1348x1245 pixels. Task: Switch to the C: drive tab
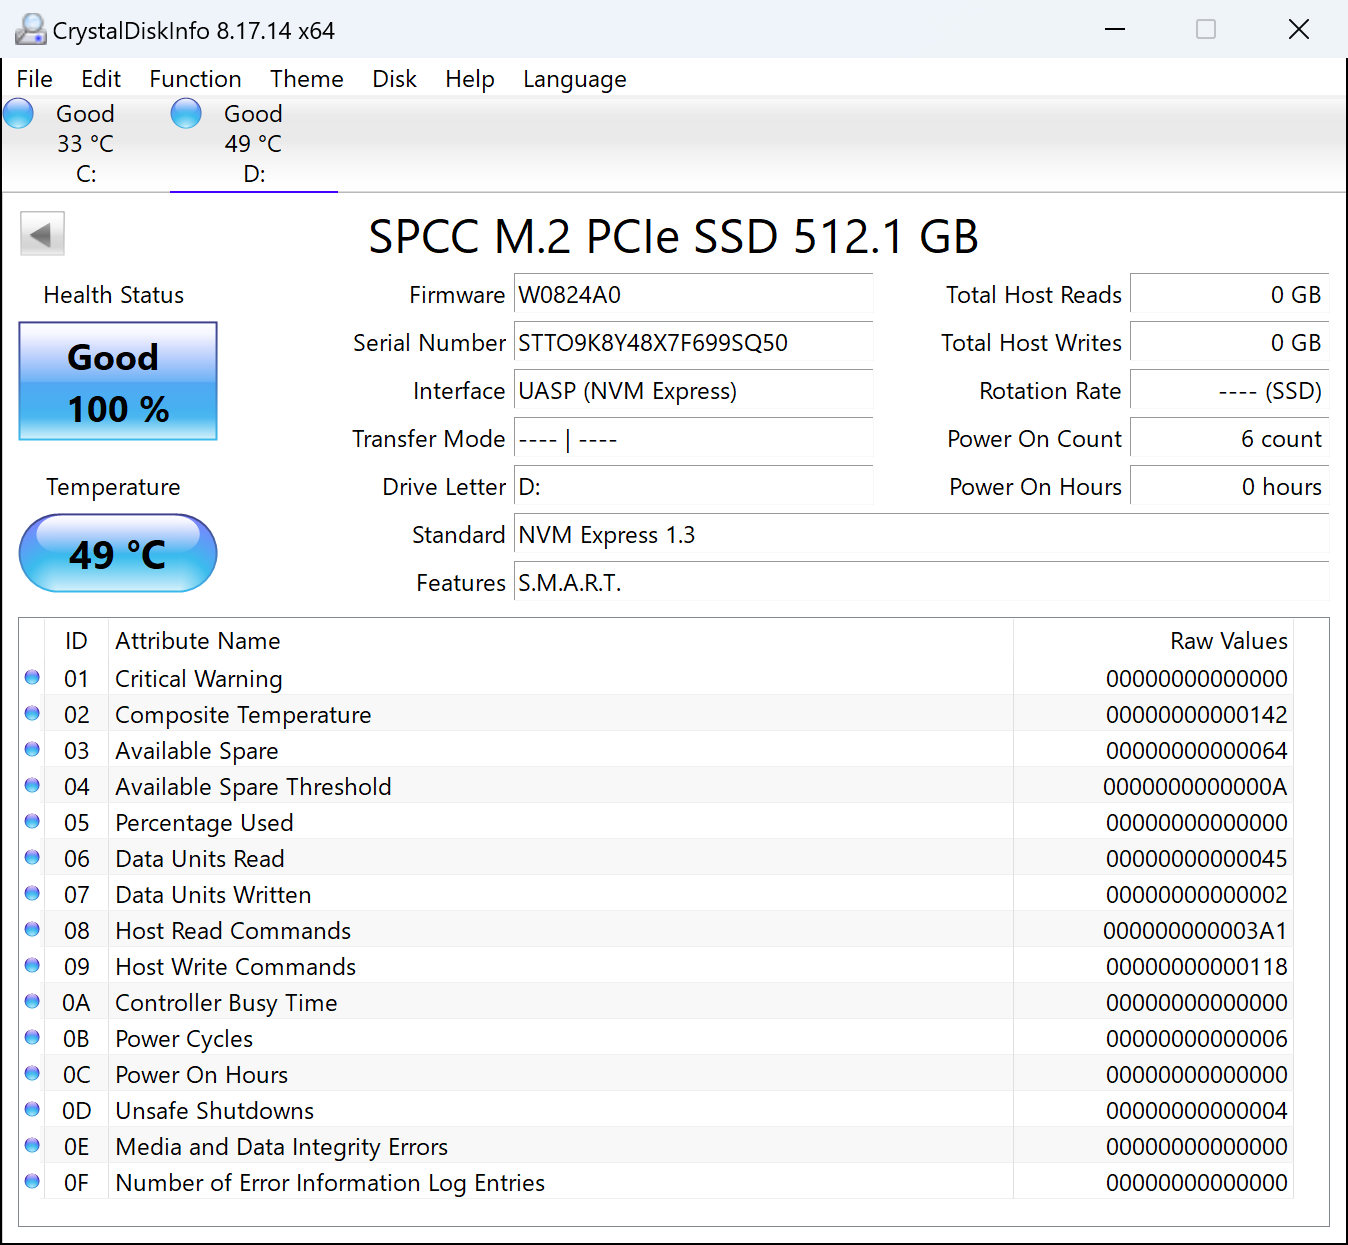[86, 144]
